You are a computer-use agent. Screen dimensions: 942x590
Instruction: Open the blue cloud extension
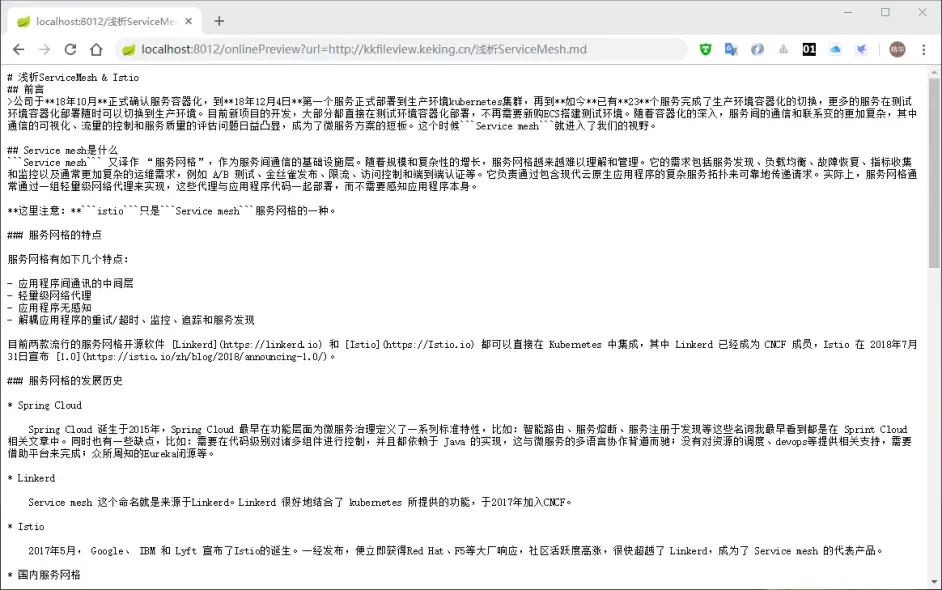[834, 48]
